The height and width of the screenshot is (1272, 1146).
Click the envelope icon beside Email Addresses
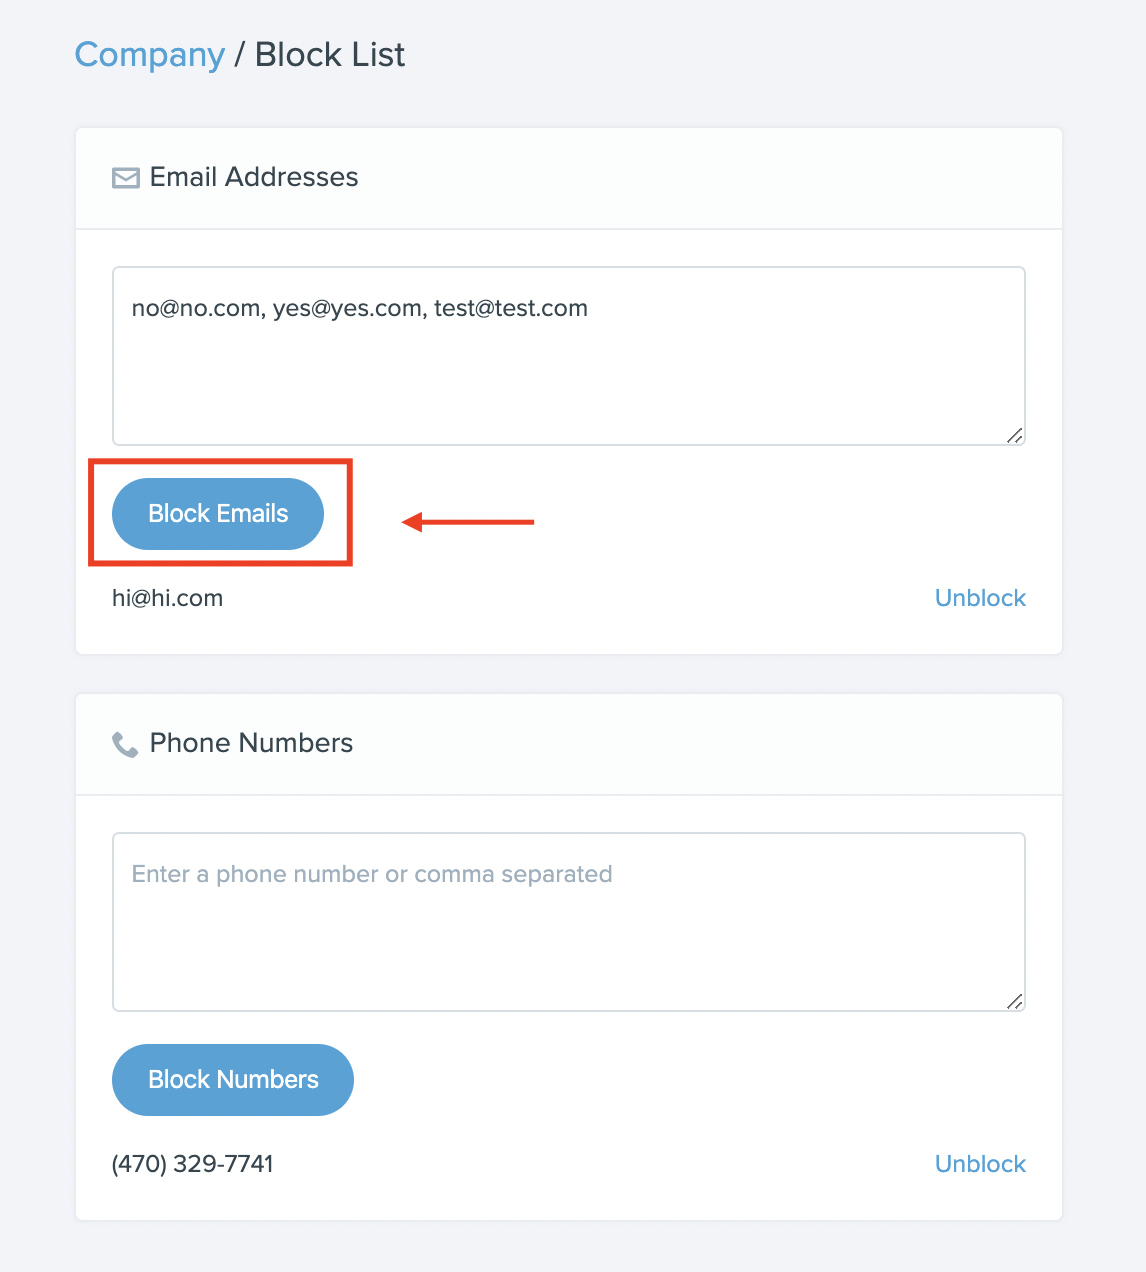(125, 178)
